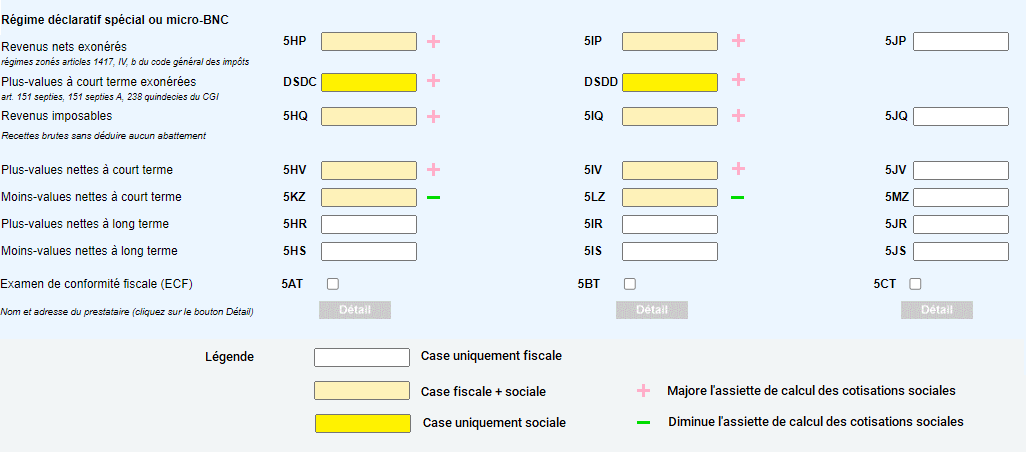The height and width of the screenshot is (452, 1026).
Task: Click the pink plus icon beside field 5HP
Action: tap(434, 41)
